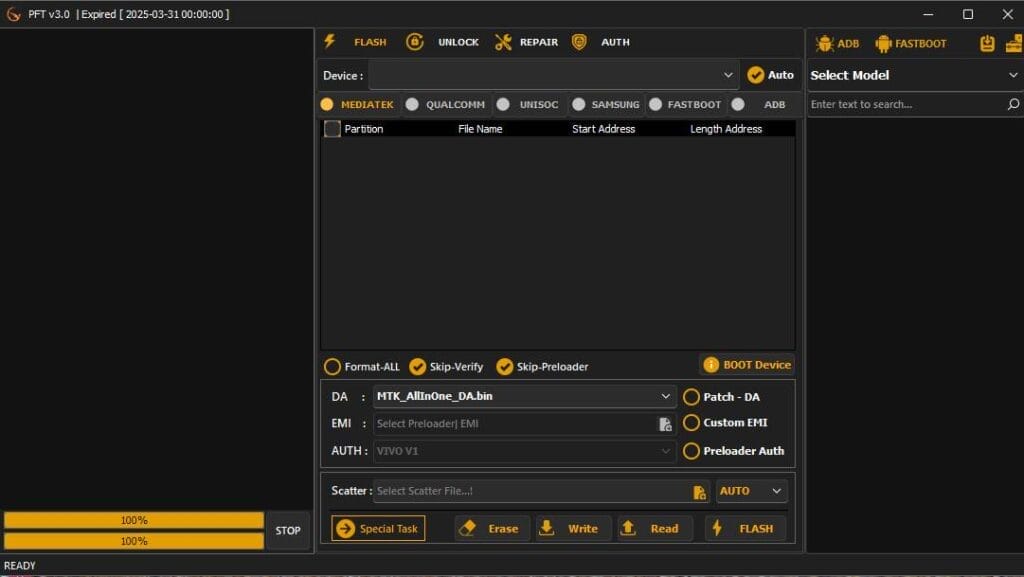
Task: Expand the DA file dropdown showing MTK_AllInOne_DA.bin
Action: 665,397
